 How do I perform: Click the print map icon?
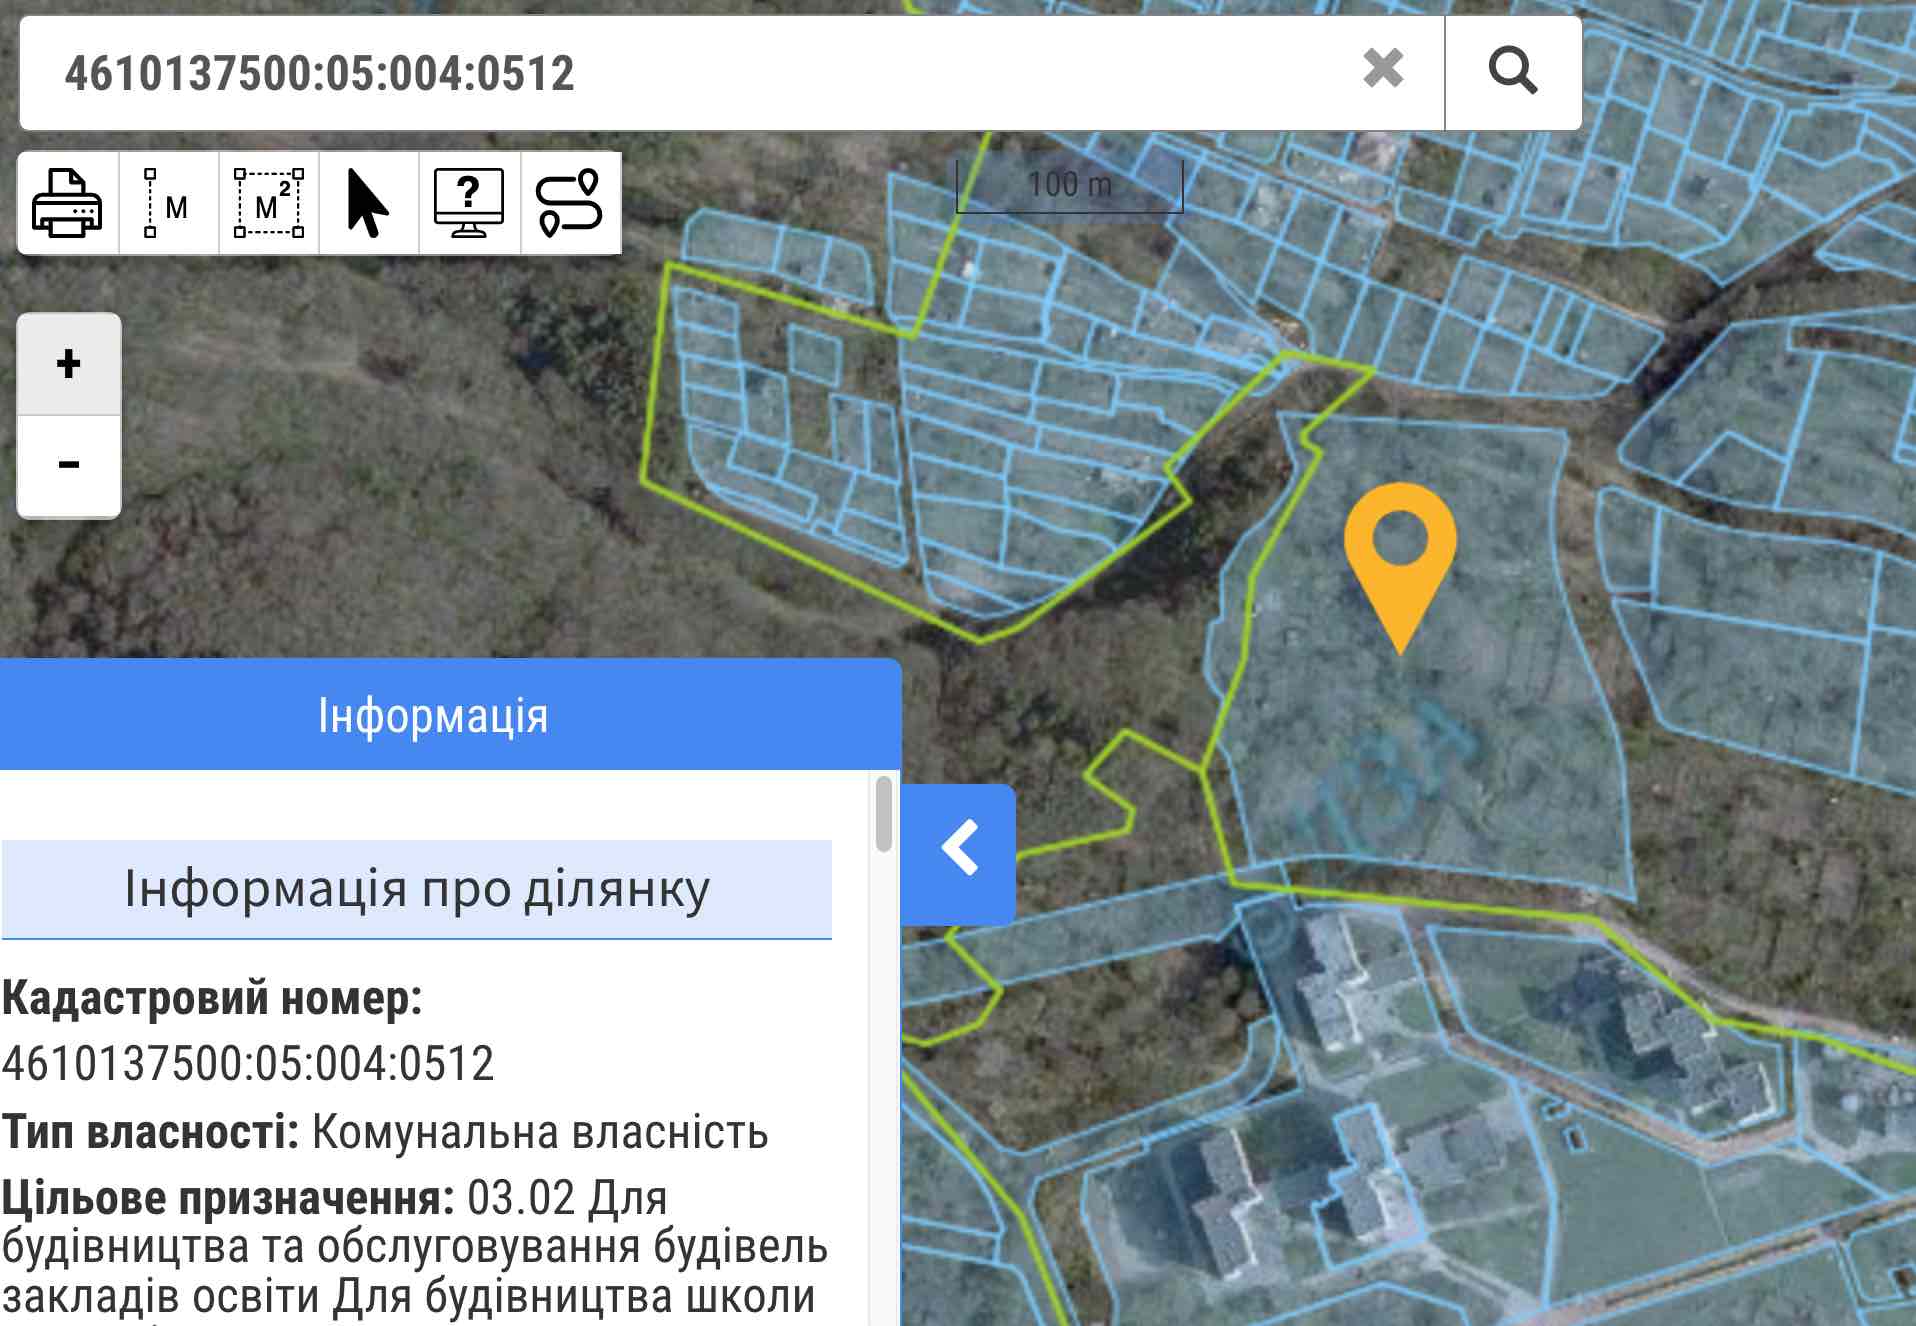(x=67, y=204)
